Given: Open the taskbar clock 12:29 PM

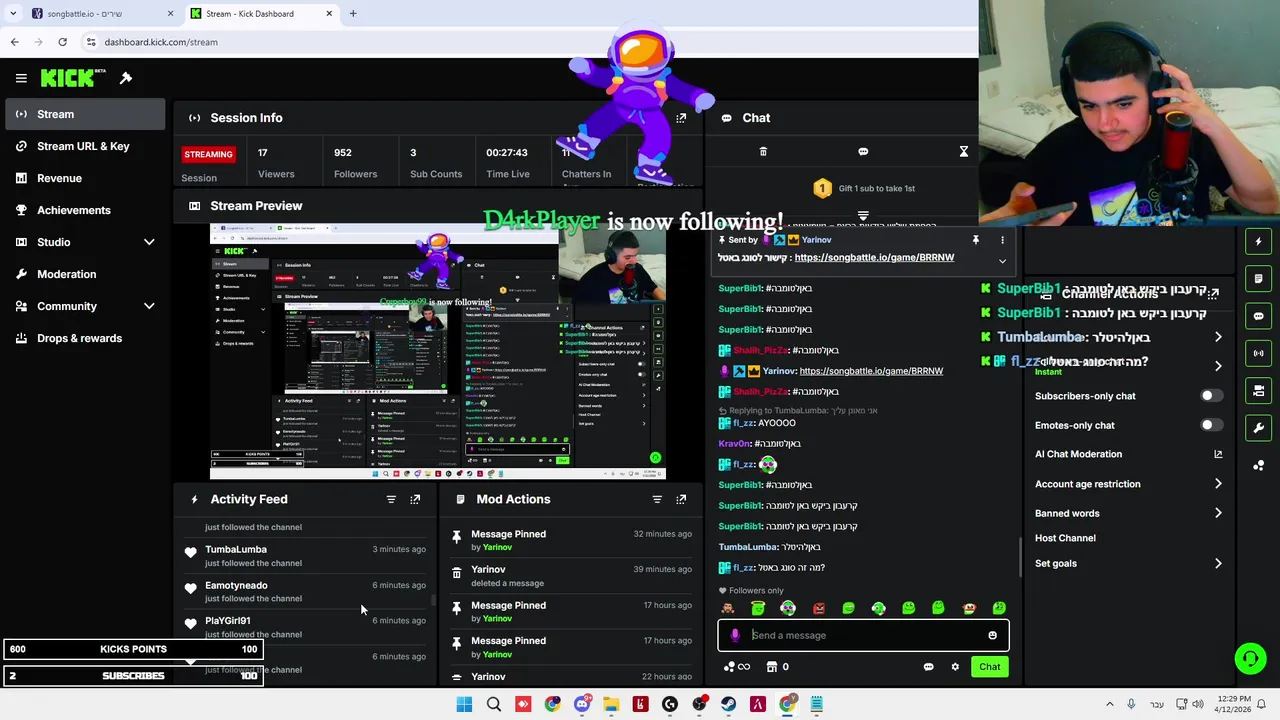Looking at the screenshot, I should pos(1234,704).
